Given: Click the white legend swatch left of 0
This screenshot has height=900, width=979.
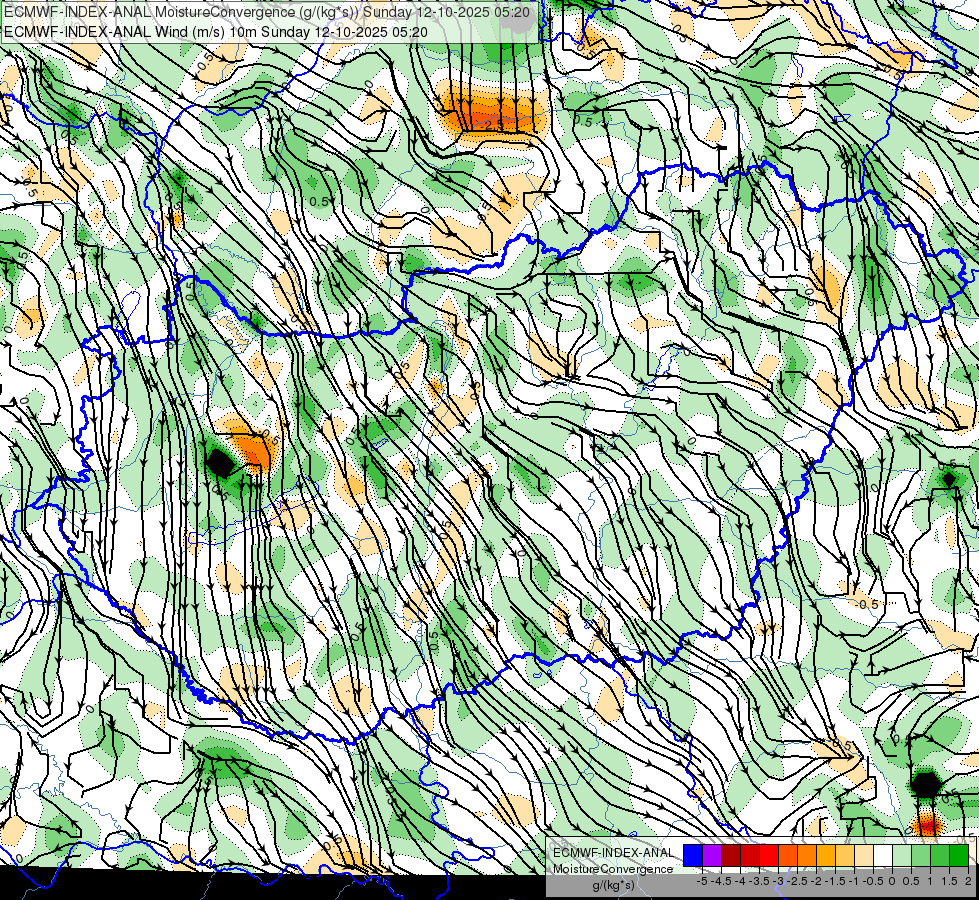Looking at the screenshot, I should (883, 855).
